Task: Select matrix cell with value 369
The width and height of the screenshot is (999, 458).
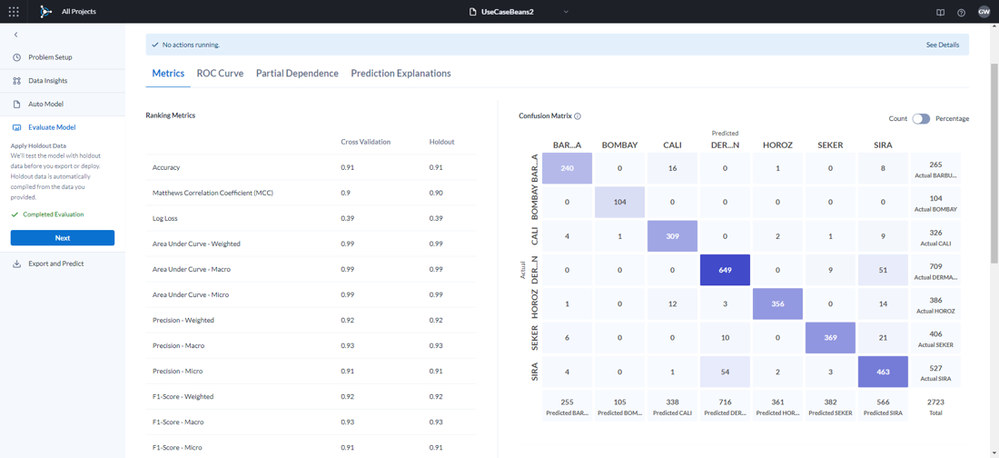Action: coord(829,338)
